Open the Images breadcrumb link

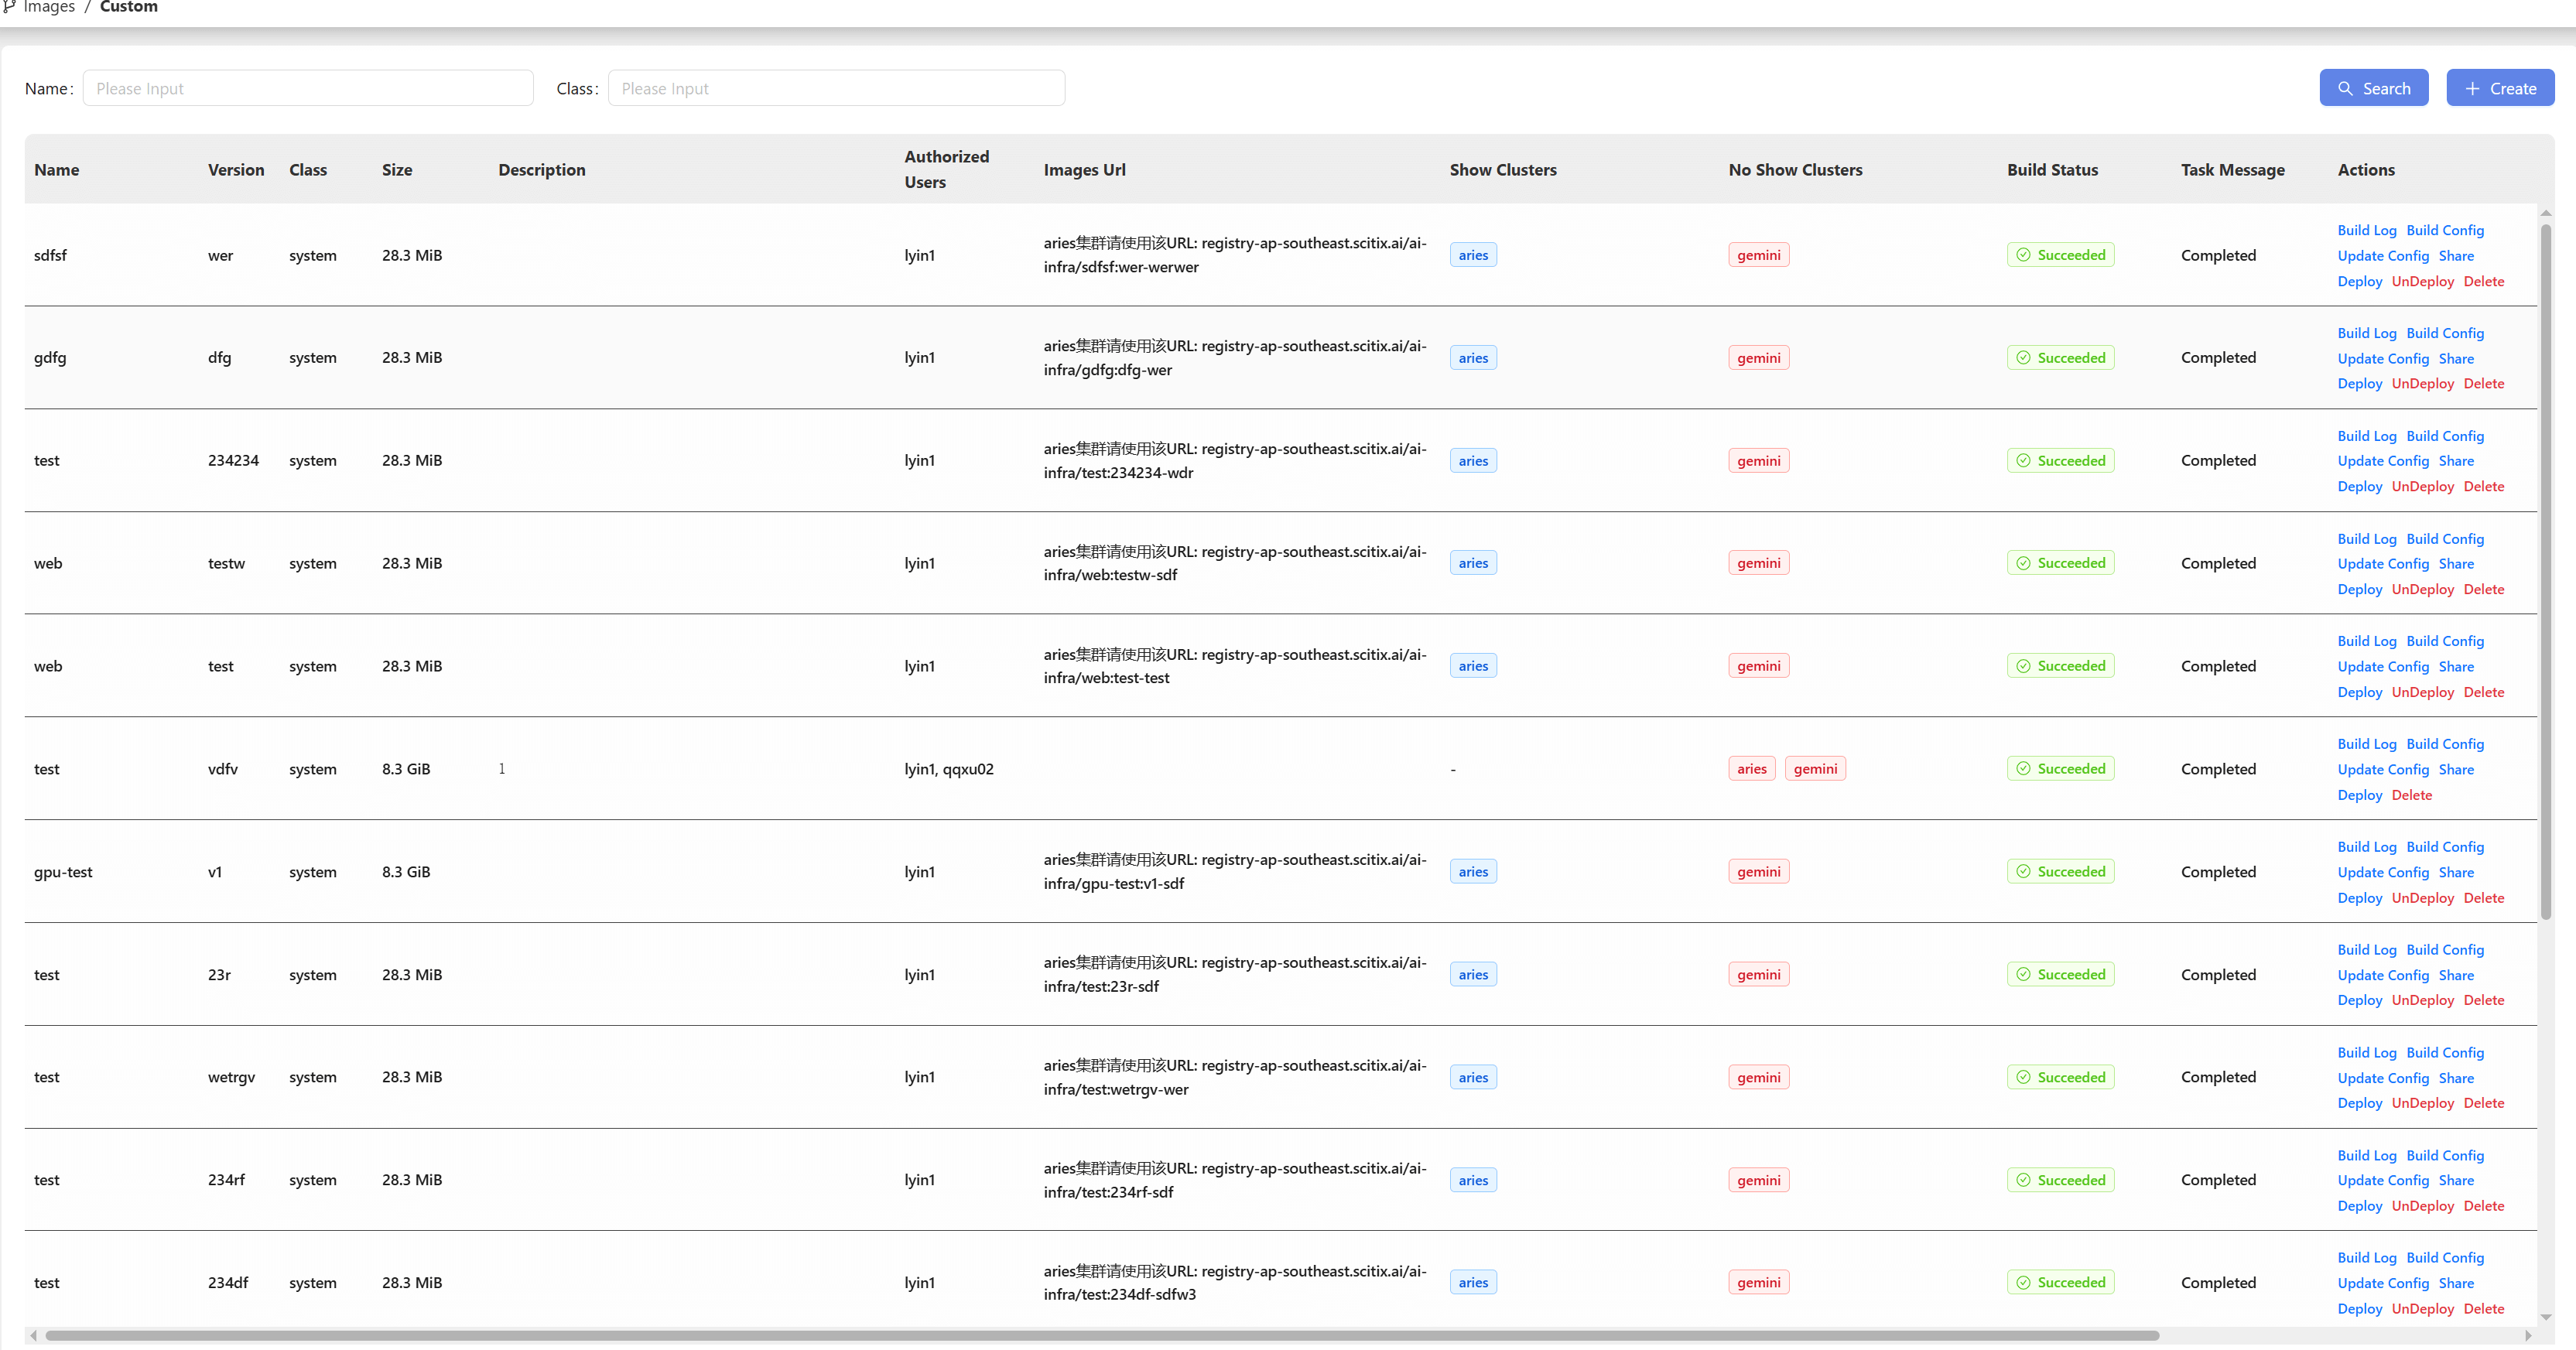pyautogui.click(x=49, y=7)
